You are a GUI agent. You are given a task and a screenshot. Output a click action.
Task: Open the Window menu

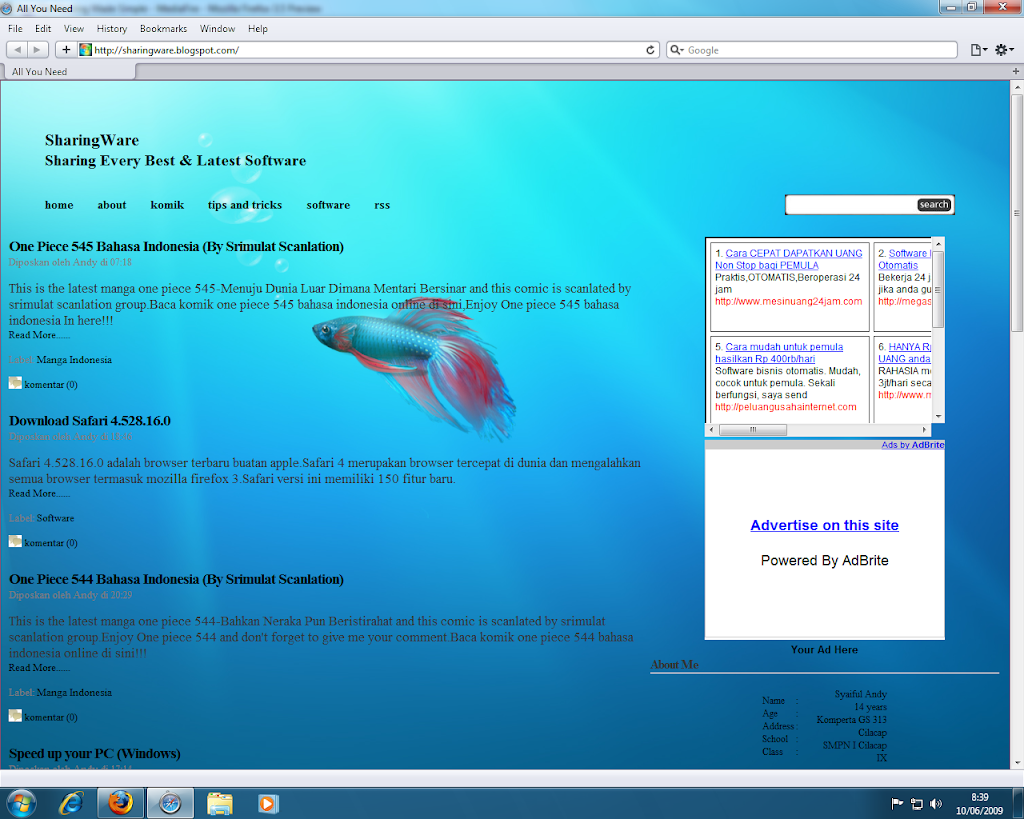pos(217,29)
